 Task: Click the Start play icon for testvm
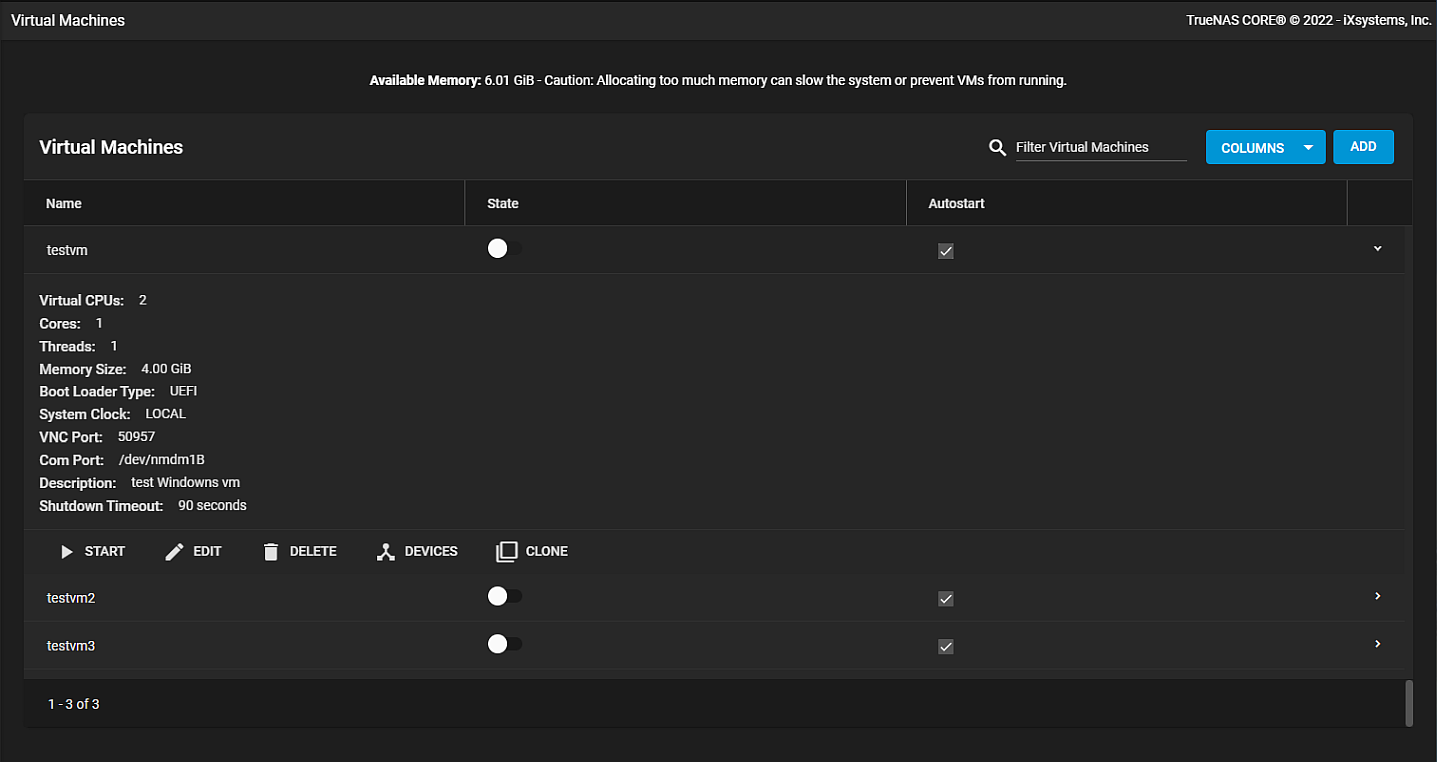coord(67,552)
